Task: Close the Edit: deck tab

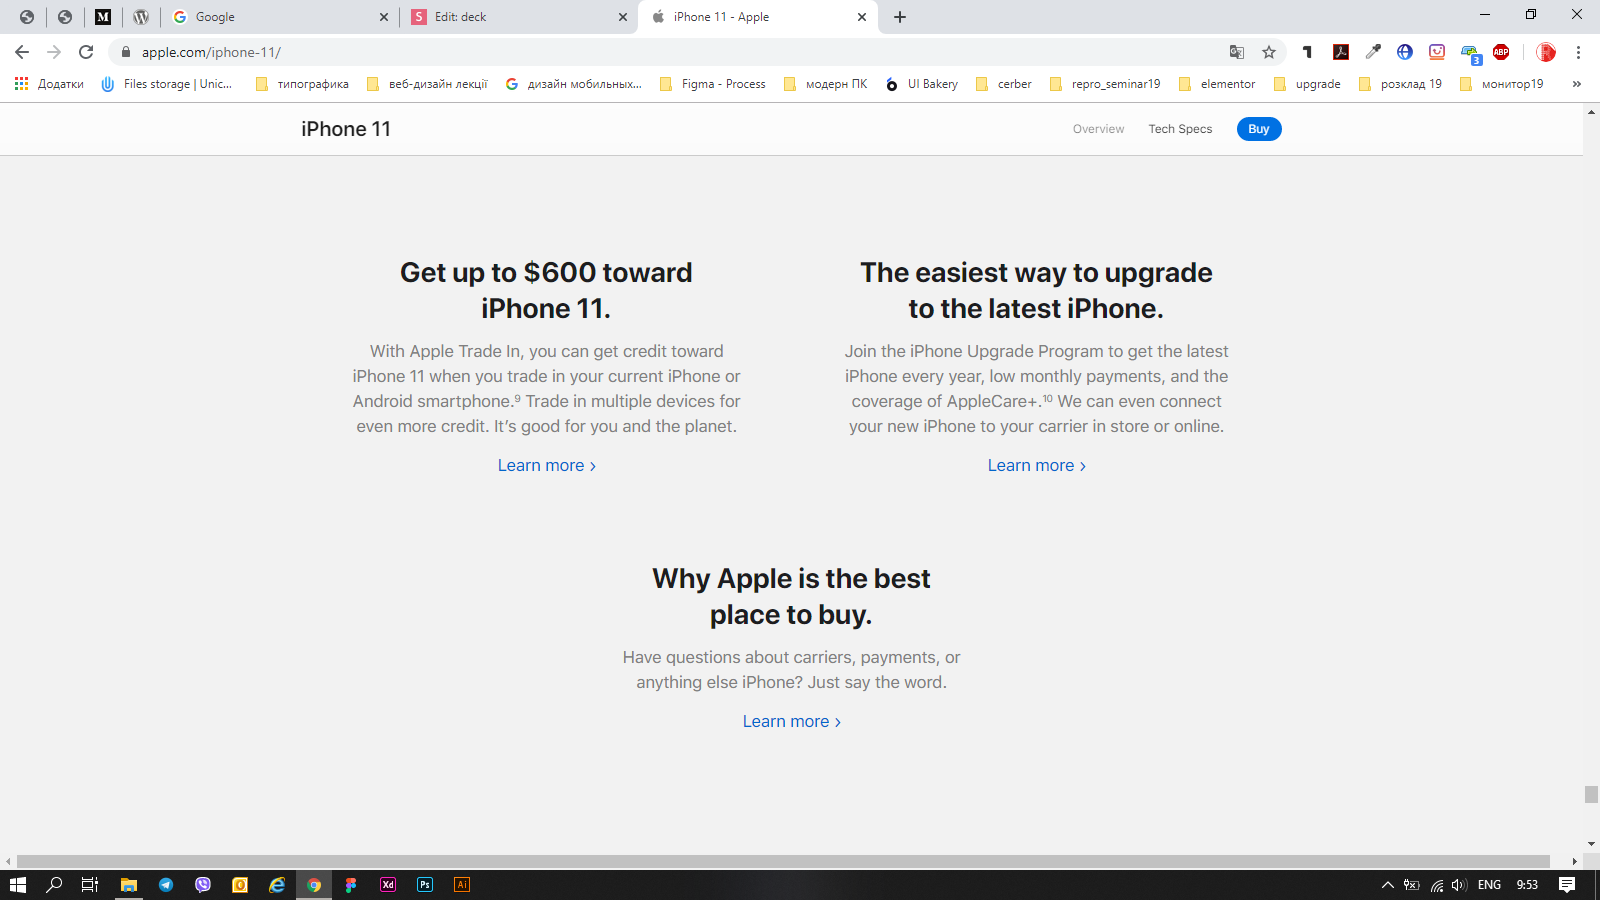Action: pyautogui.click(x=623, y=17)
